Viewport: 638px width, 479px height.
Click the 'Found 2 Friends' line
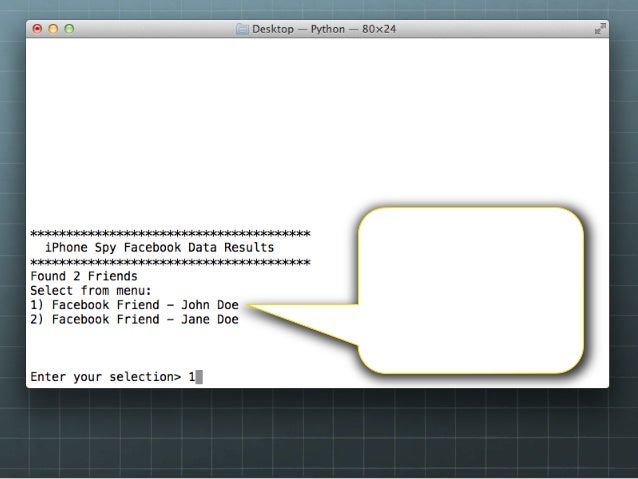pos(84,276)
